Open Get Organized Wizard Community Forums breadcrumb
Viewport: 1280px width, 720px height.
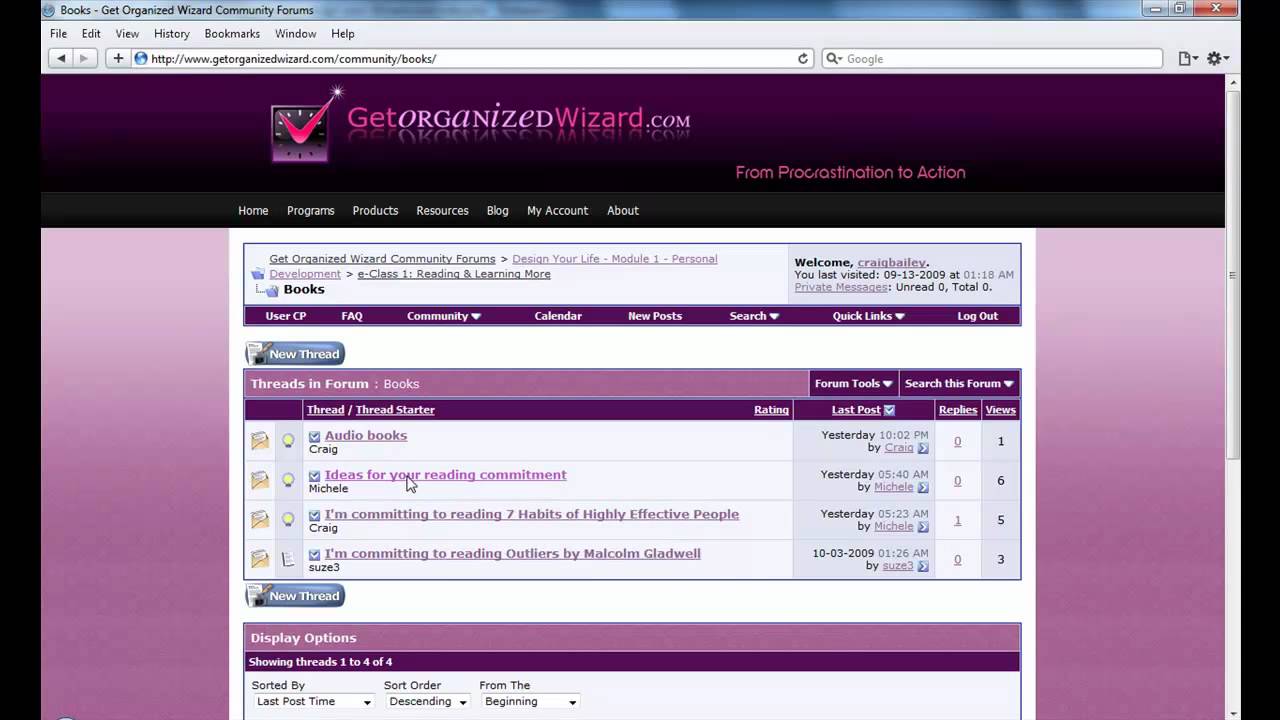click(382, 259)
